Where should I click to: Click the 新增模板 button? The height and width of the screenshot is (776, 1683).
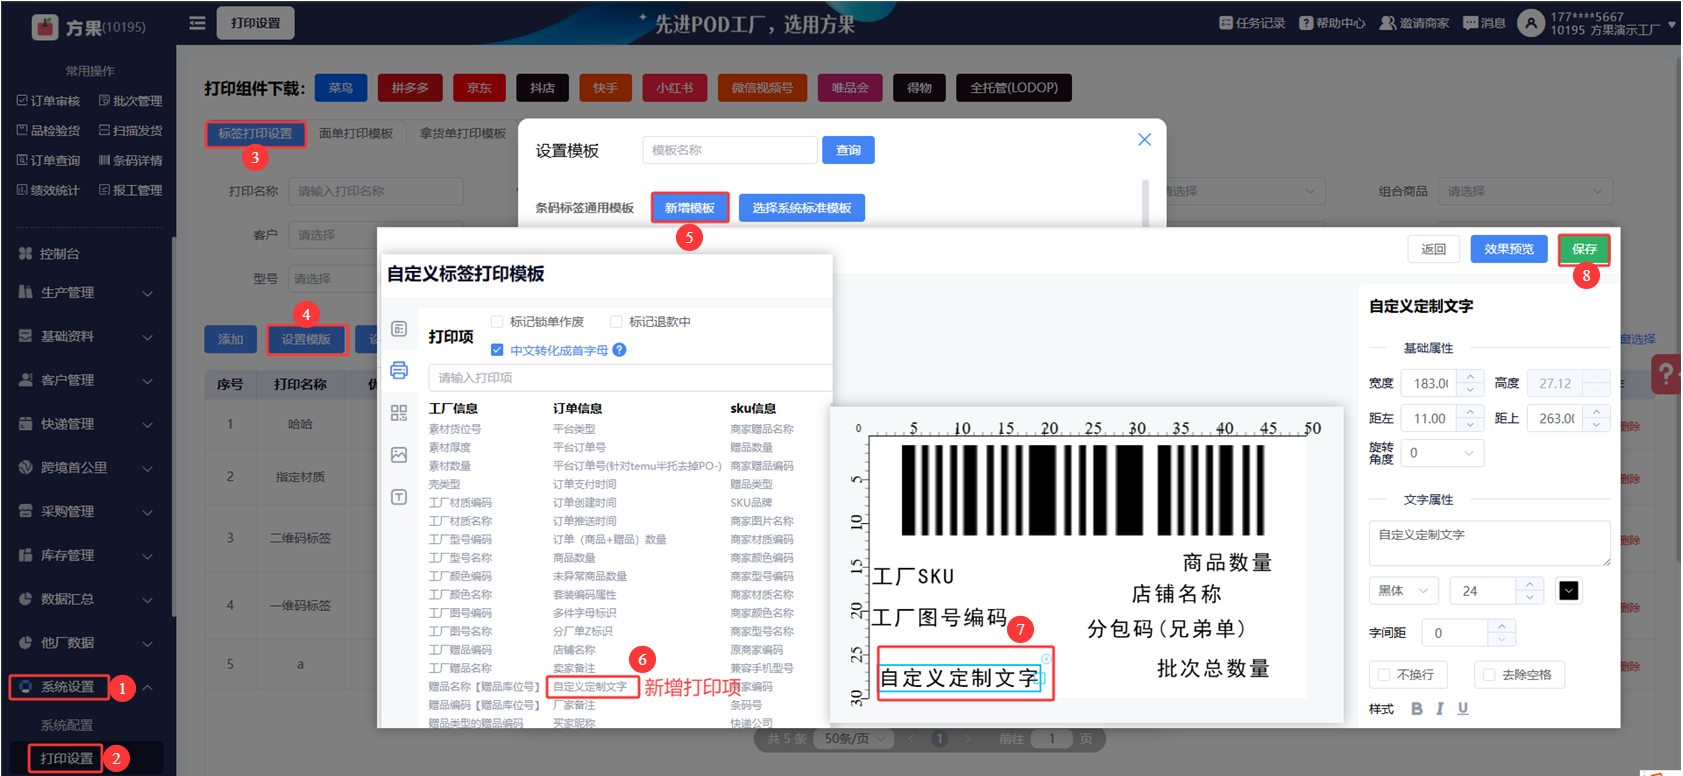coord(690,208)
